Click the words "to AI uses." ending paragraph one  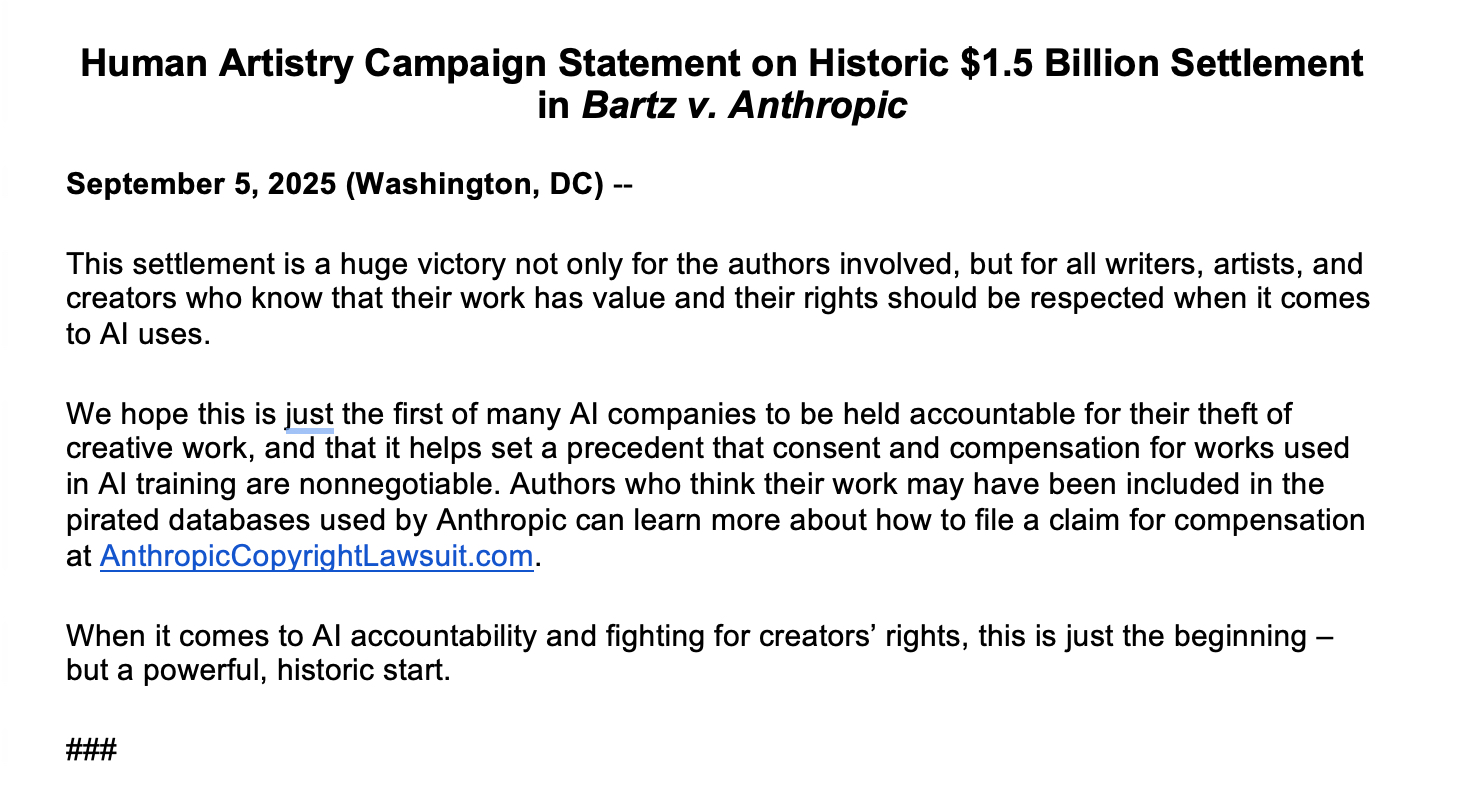[138, 335]
